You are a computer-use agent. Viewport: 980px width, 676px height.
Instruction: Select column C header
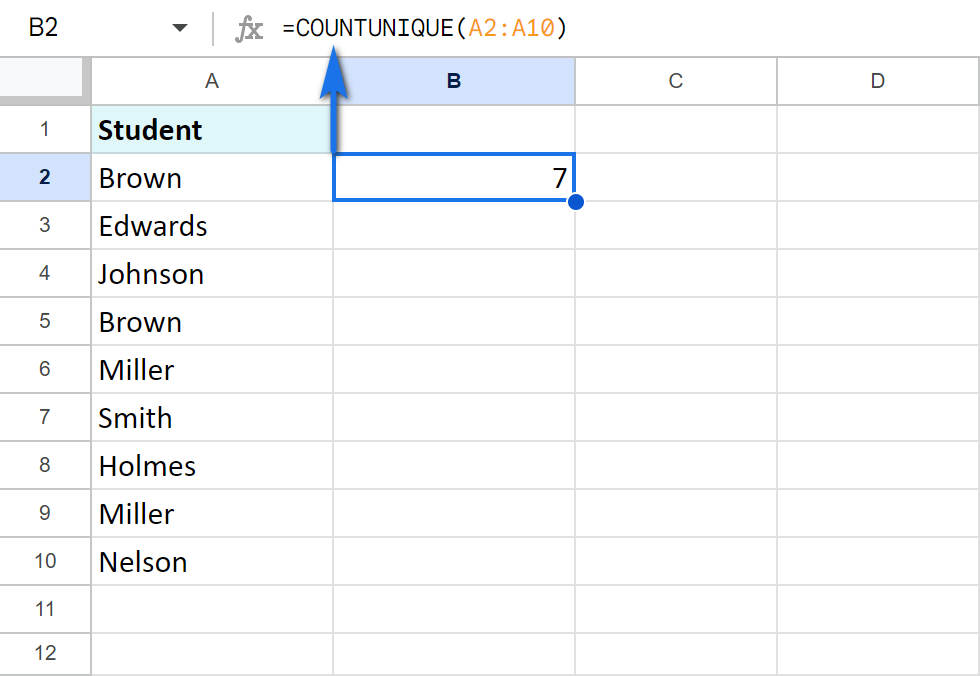pyautogui.click(x=675, y=81)
